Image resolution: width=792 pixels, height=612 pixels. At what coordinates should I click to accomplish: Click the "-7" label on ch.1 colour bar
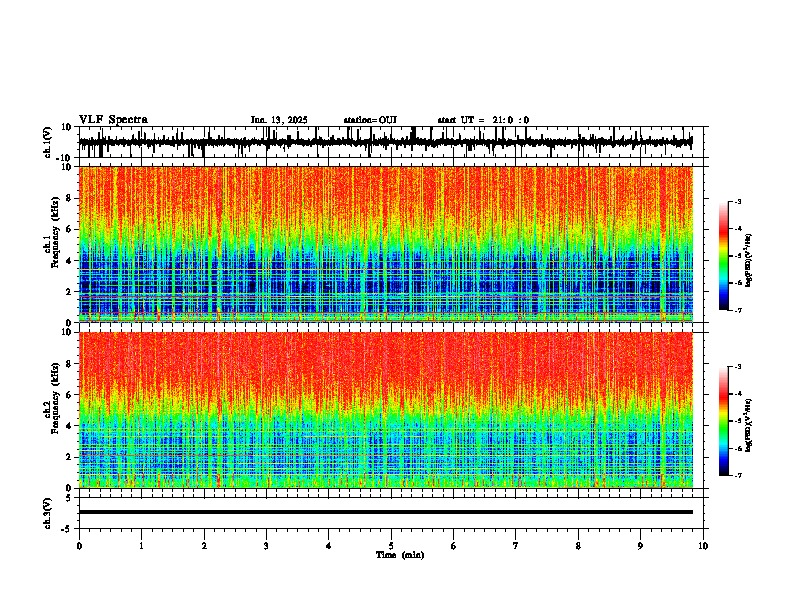click(x=738, y=310)
